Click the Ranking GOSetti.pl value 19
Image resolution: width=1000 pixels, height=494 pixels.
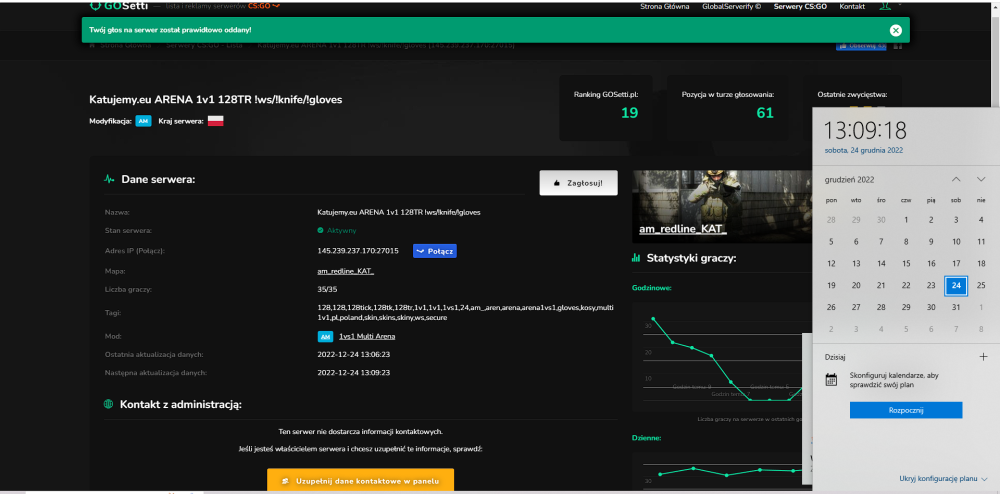tap(629, 113)
